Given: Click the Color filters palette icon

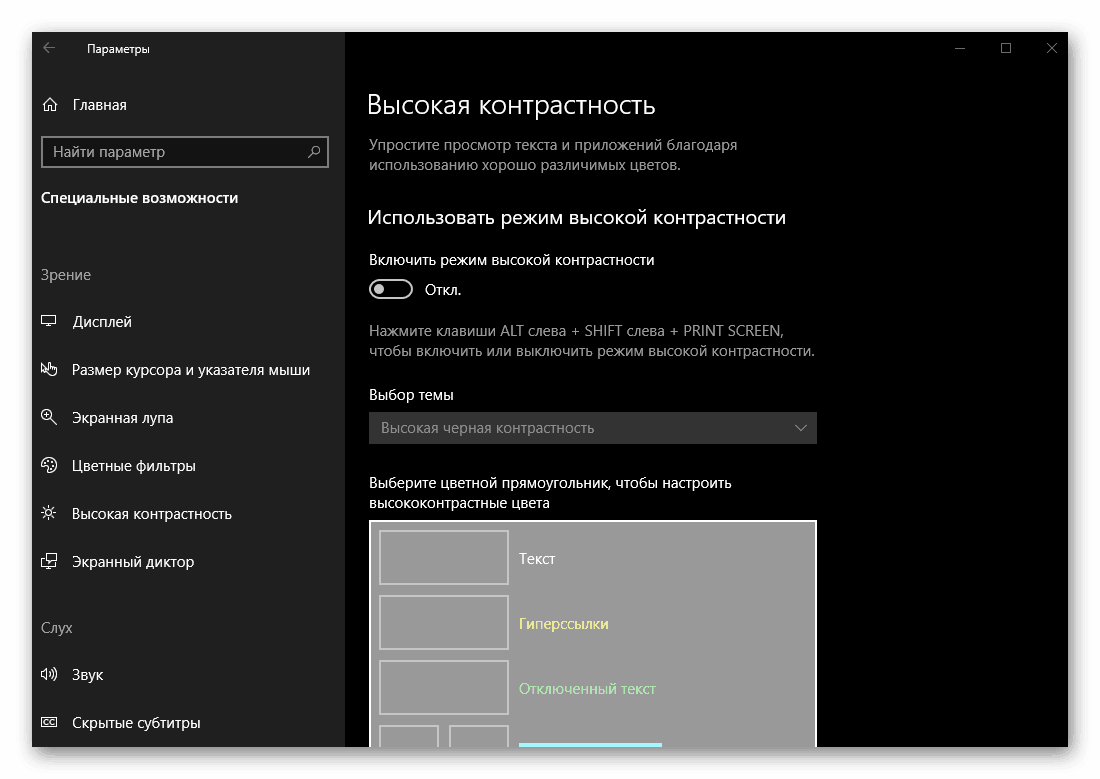Looking at the screenshot, I should click(x=48, y=465).
